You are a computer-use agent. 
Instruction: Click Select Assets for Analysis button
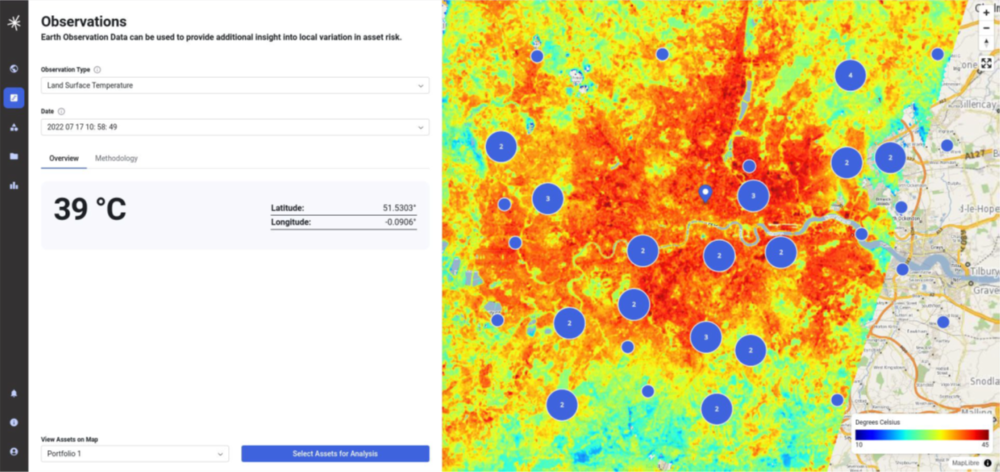pyautogui.click(x=335, y=454)
